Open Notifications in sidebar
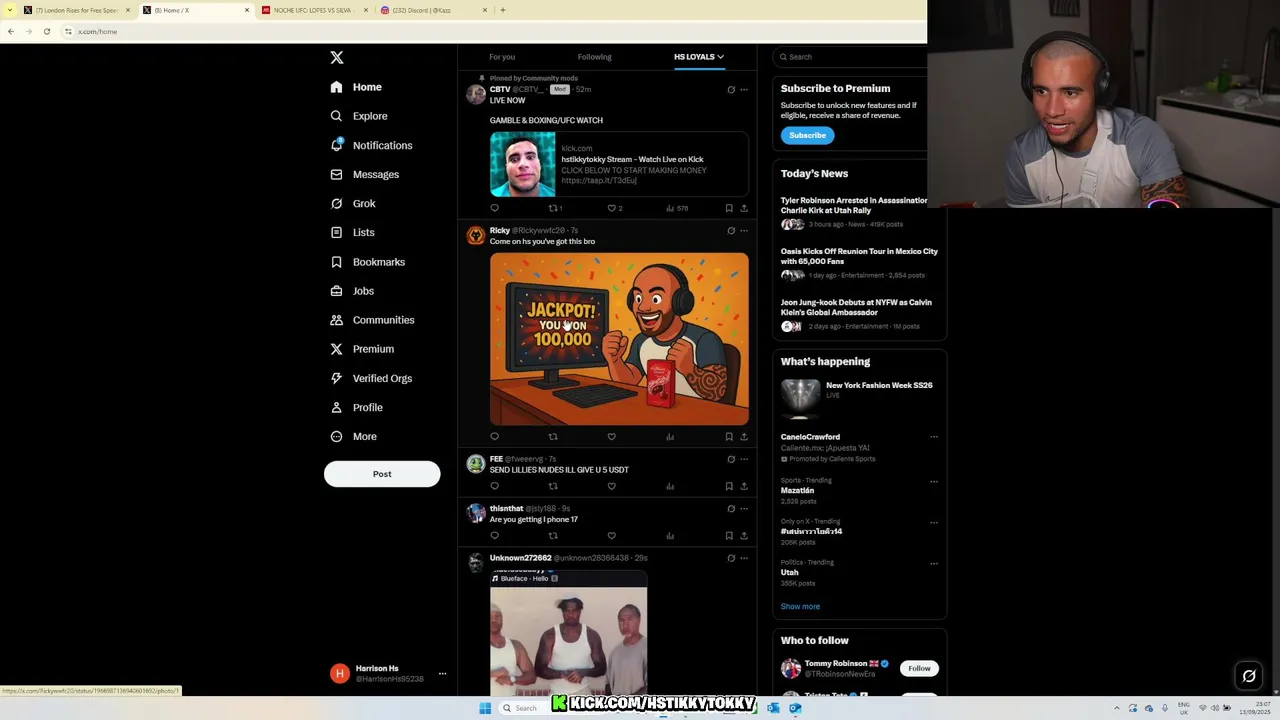Screen dimensions: 1280x720 [371, 145]
